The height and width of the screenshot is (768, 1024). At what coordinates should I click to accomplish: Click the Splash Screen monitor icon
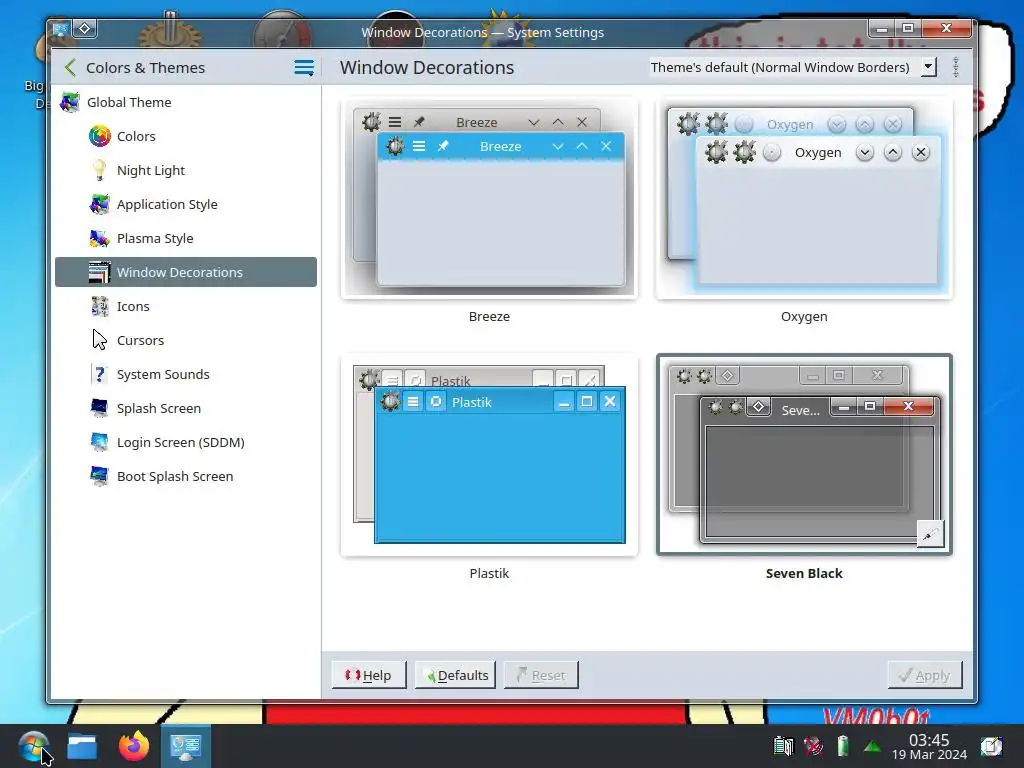click(99, 408)
